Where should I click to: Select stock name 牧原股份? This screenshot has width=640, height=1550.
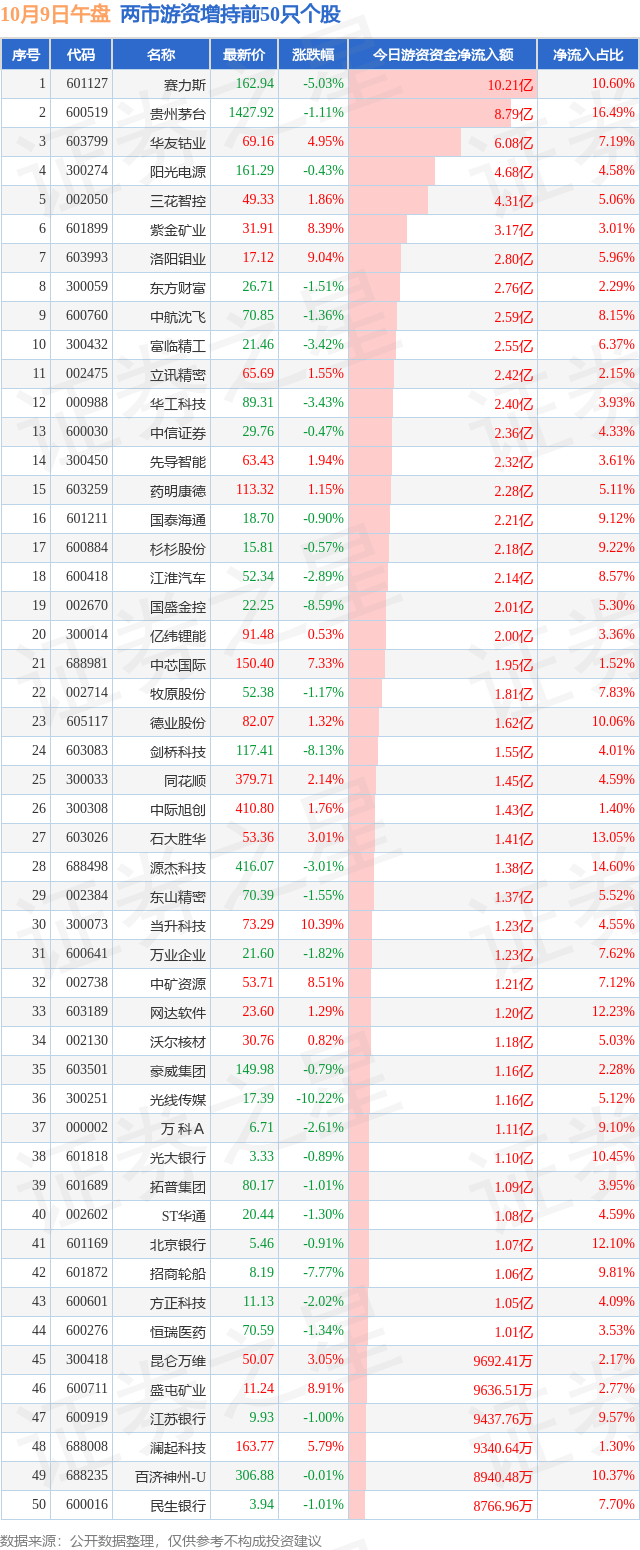(178, 694)
